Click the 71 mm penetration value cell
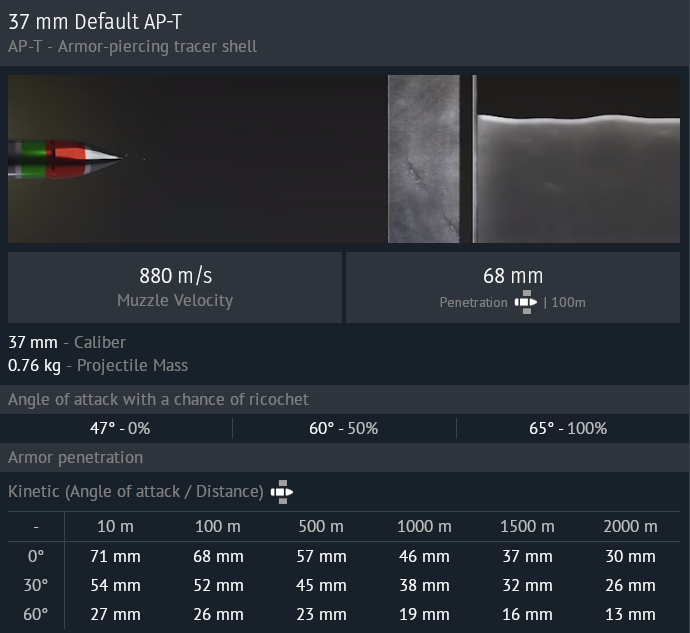This screenshot has width=690, height=633. click(x=116, y=556)
